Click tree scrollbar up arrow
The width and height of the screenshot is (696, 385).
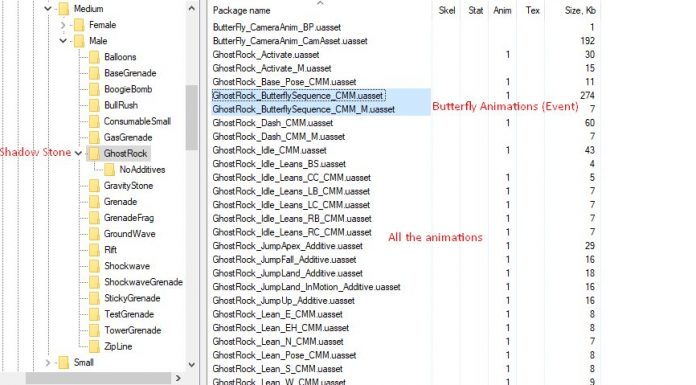(191, 8)
